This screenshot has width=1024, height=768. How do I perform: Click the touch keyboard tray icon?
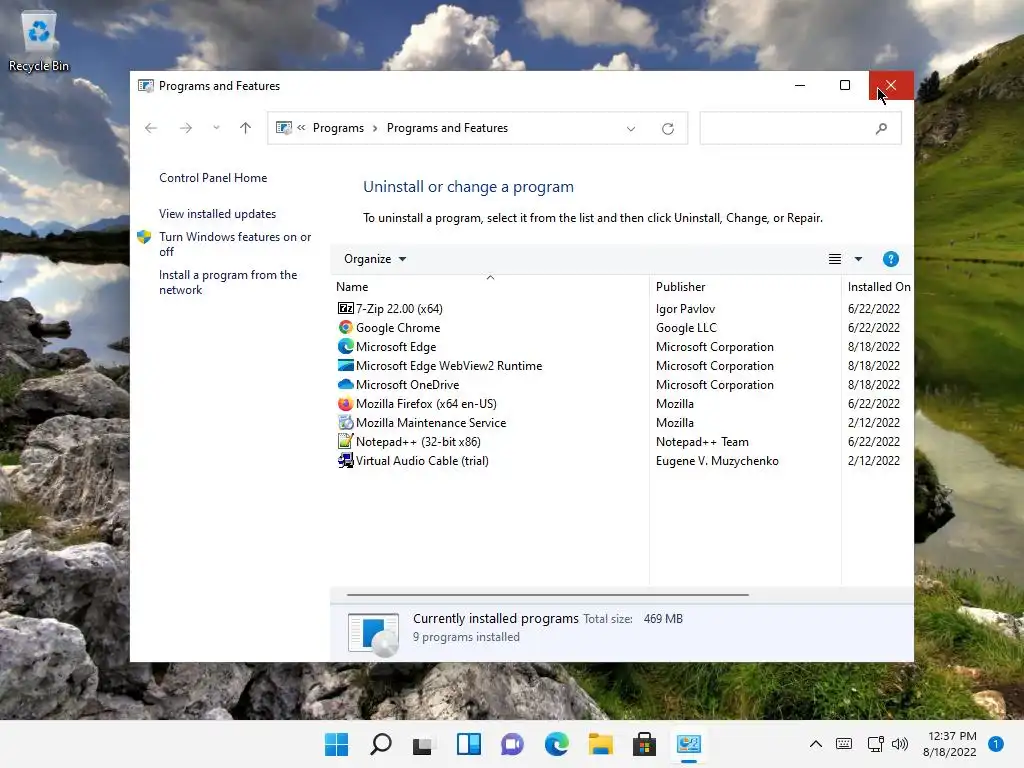click(844, 744)
